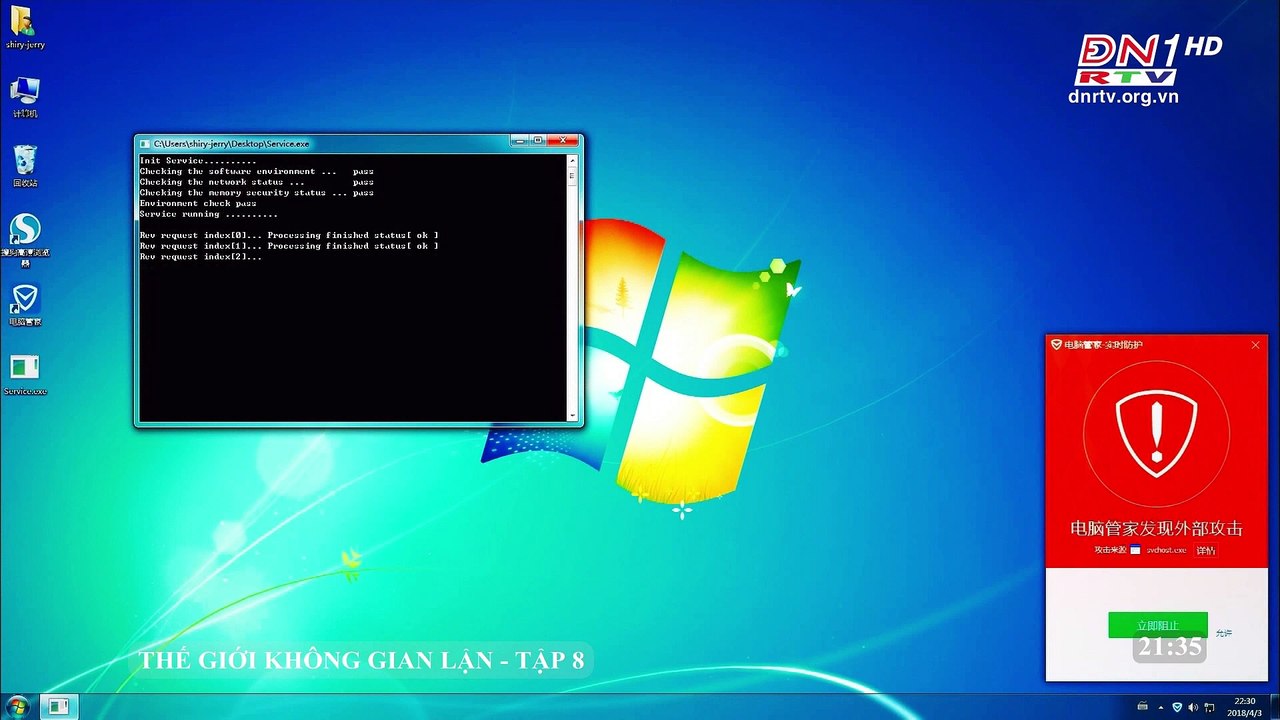
Task: Click the console title path text
Action: 232,144
